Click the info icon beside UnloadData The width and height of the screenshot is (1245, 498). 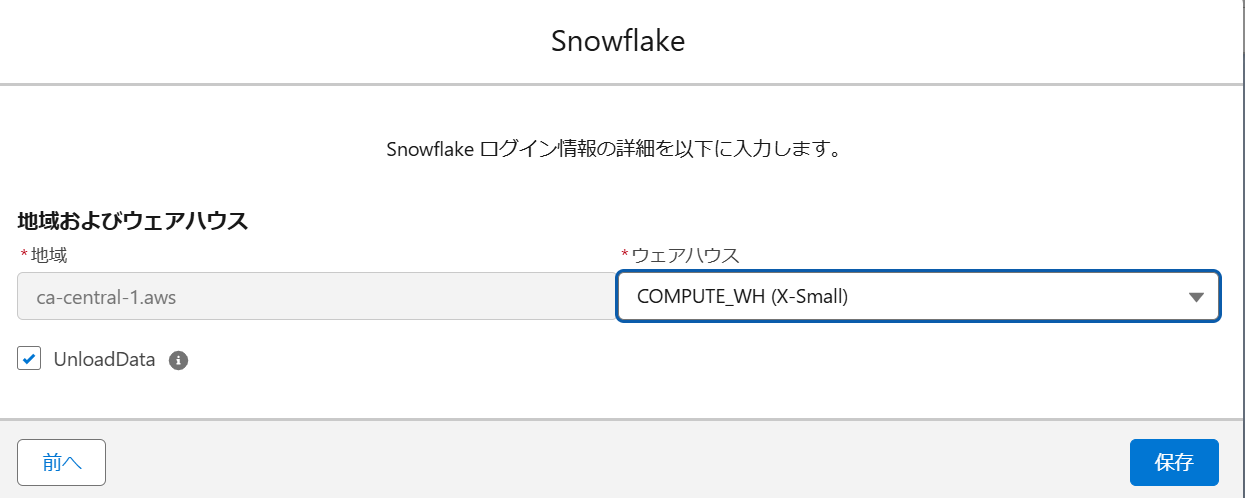click(179, 360)
